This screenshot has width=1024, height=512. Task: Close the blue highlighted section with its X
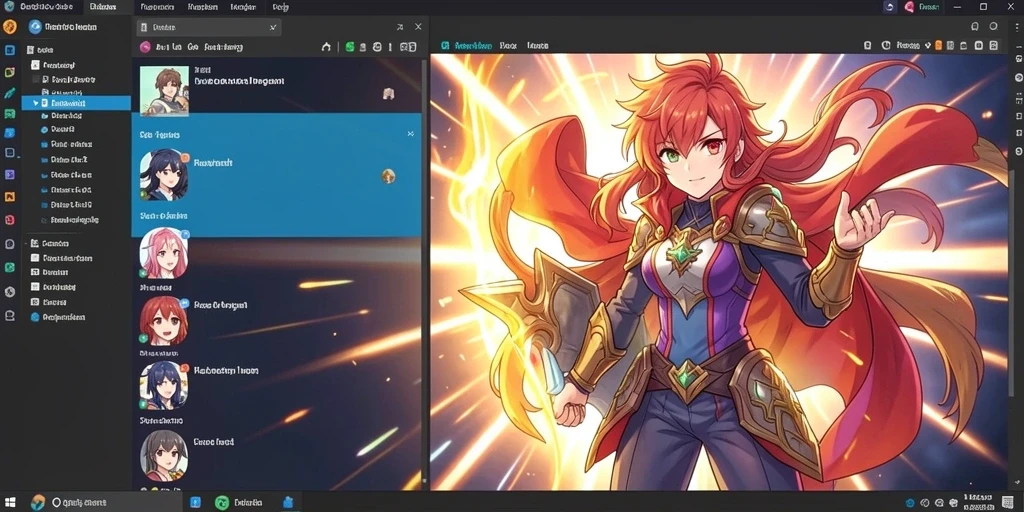(411, 134)
